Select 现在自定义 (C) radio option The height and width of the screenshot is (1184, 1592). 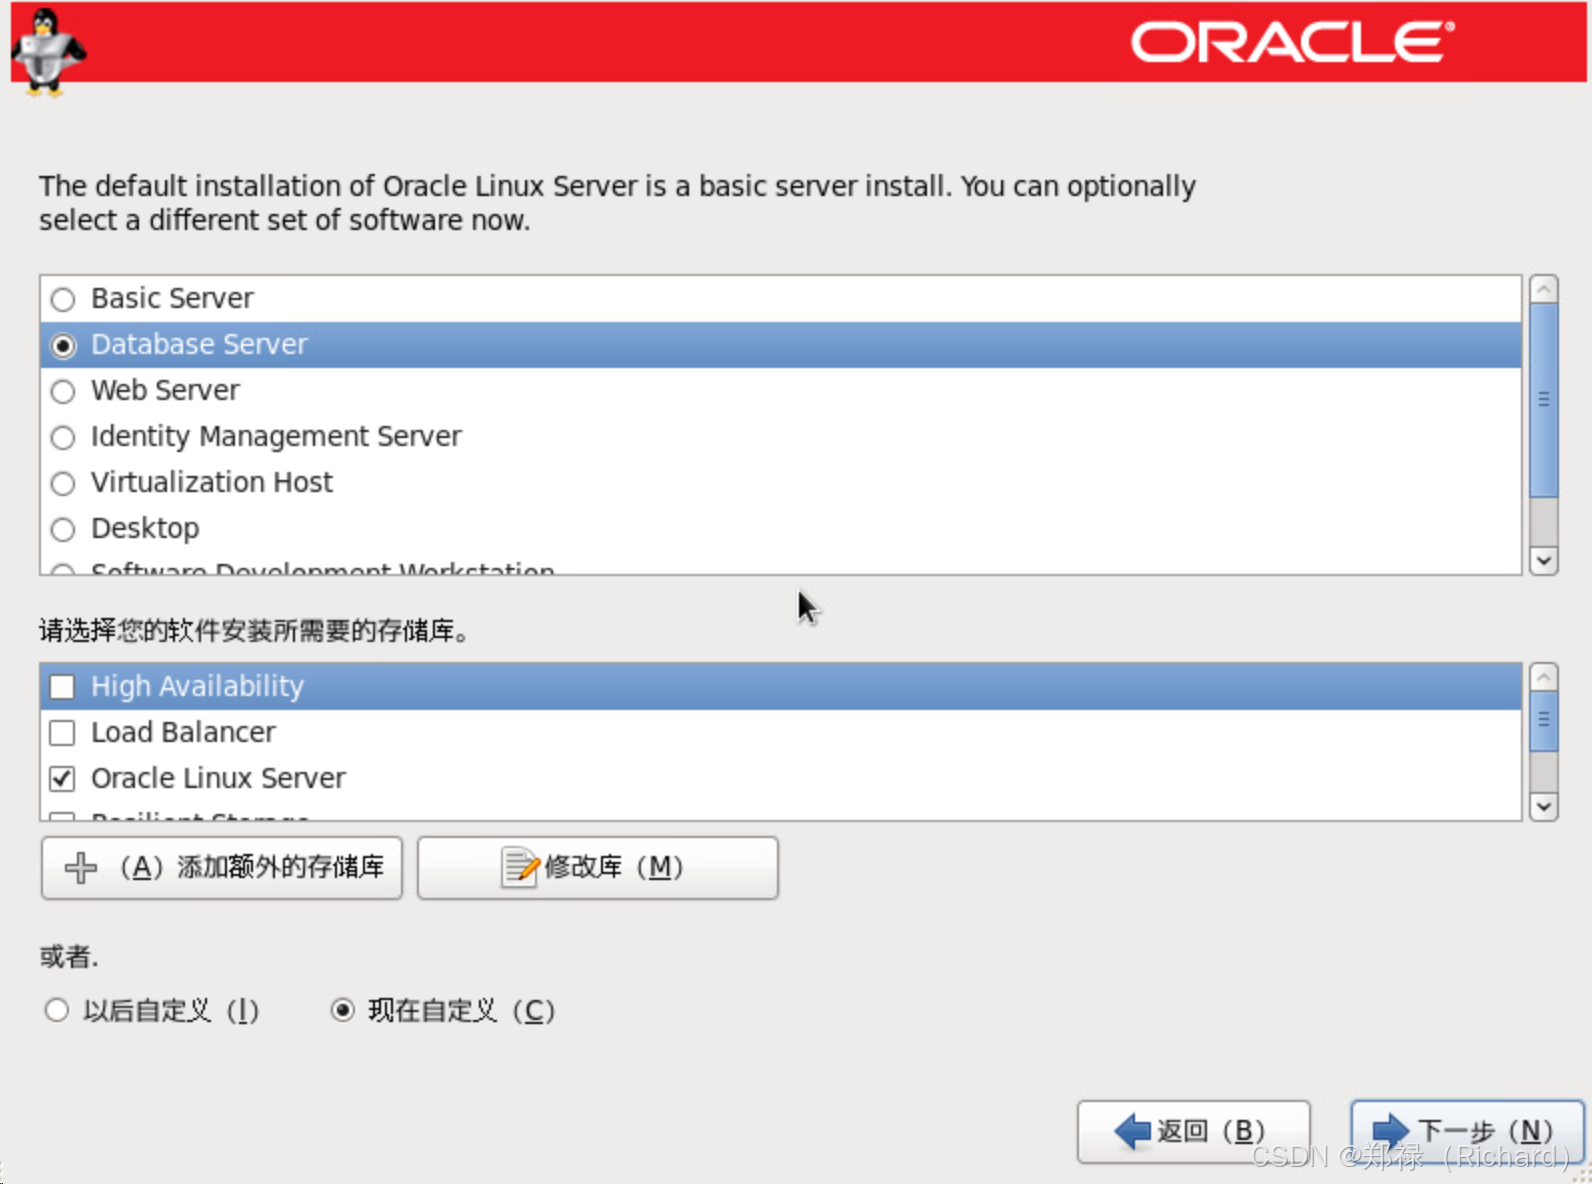[x=343, y=1010]
